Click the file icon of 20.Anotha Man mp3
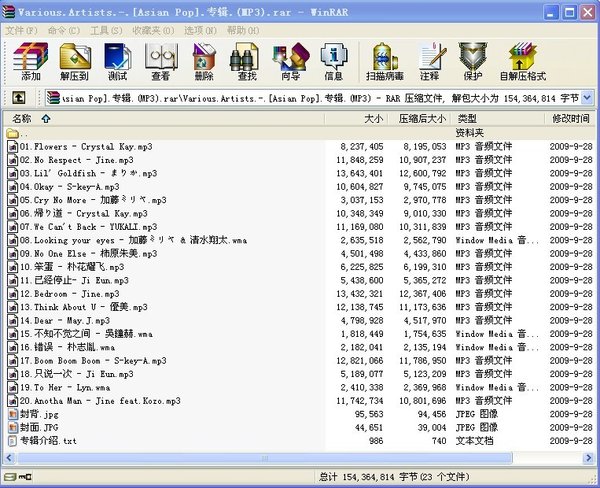This screenshot has height=488, width=600. [13, 401]
